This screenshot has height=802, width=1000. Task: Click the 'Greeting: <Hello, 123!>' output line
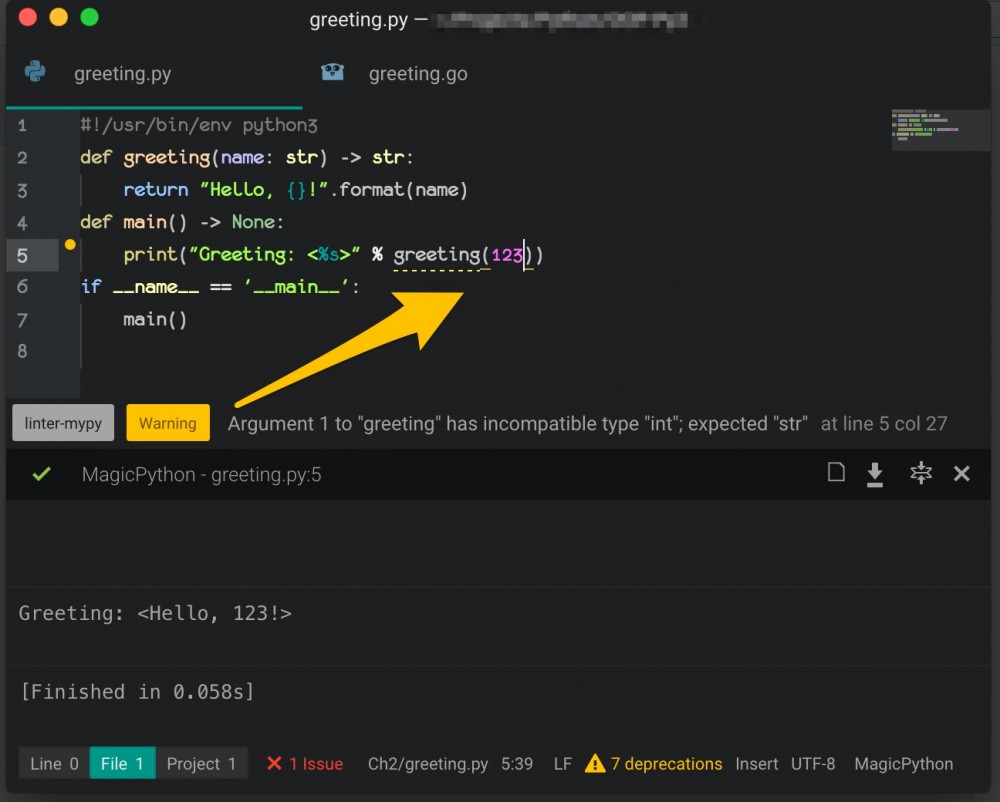(x=155, y=613)
